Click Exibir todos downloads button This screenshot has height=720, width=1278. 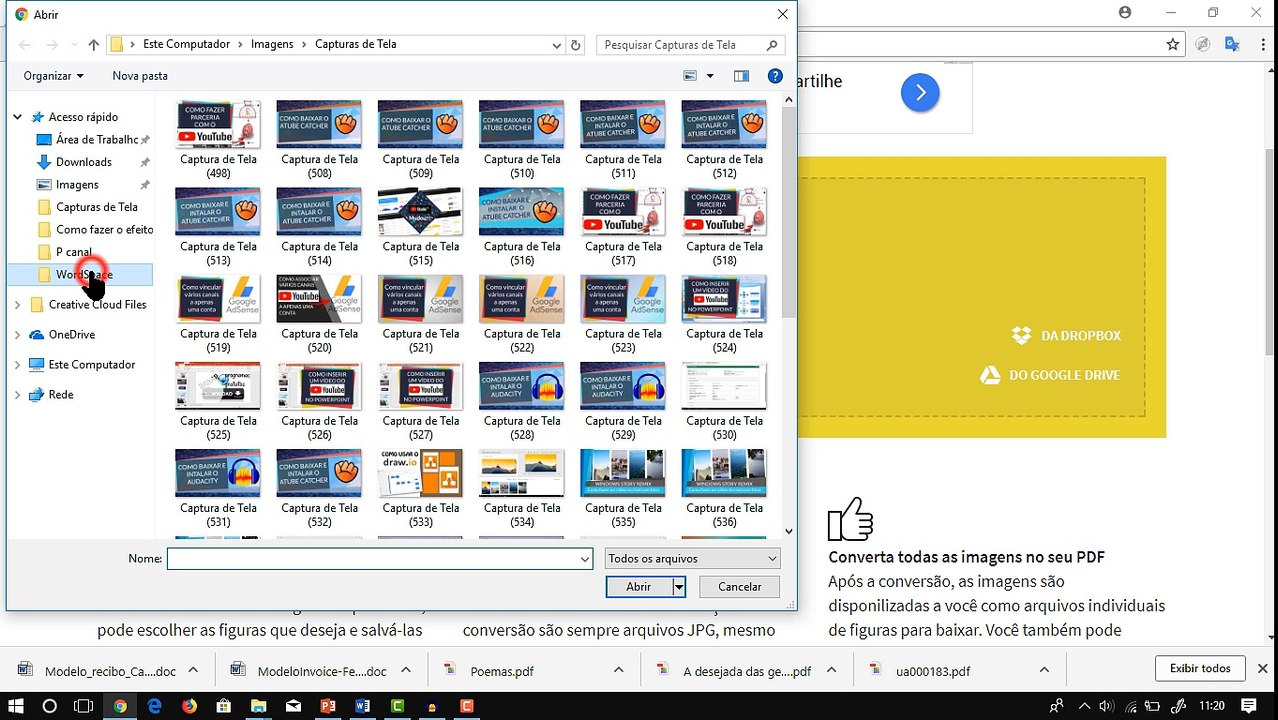pos(1200,668)
